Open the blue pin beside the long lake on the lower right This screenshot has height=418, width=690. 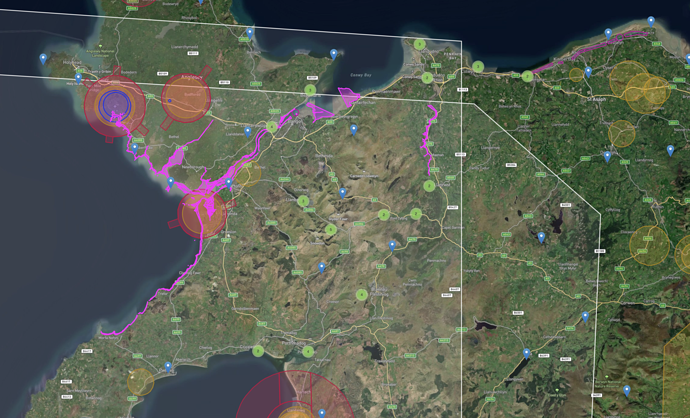click(x=526, y=353)
